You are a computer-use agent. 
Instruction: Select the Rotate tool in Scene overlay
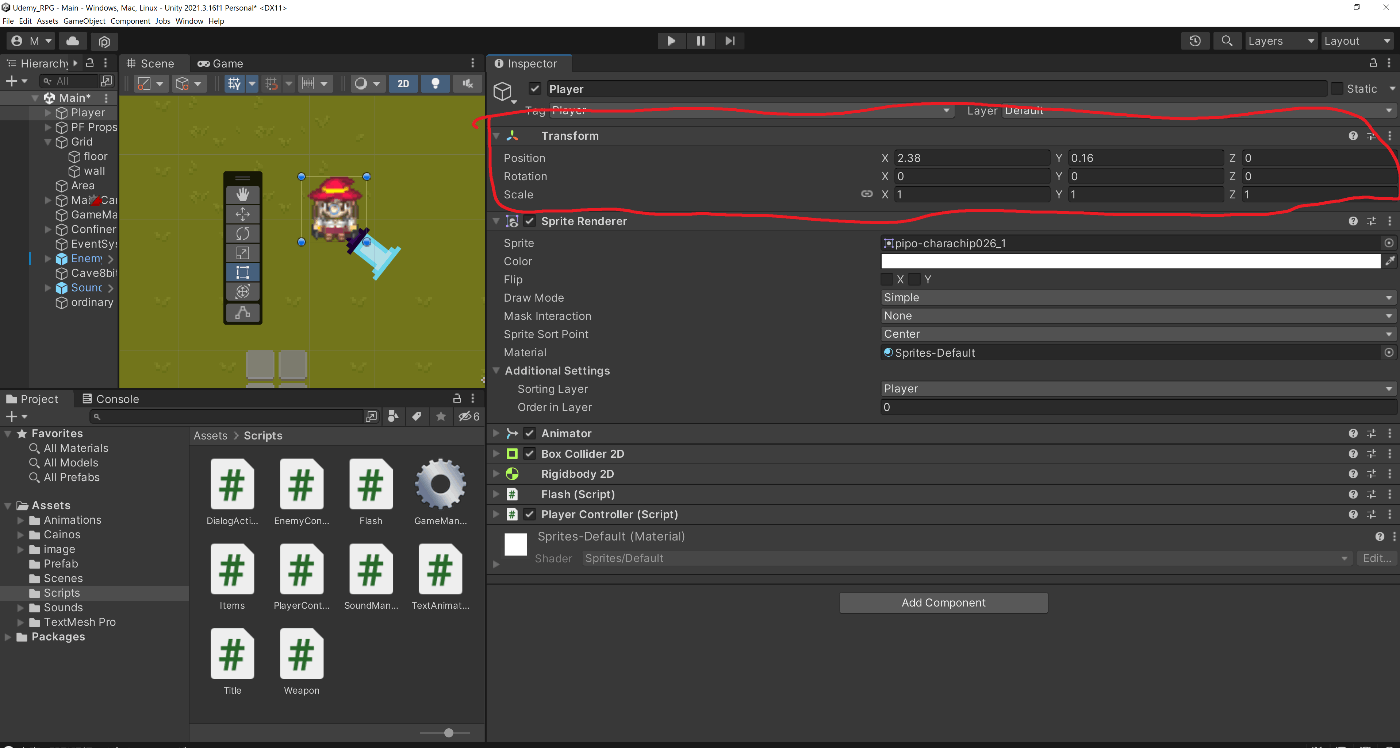pyautogui.click(x=242, y=233)
